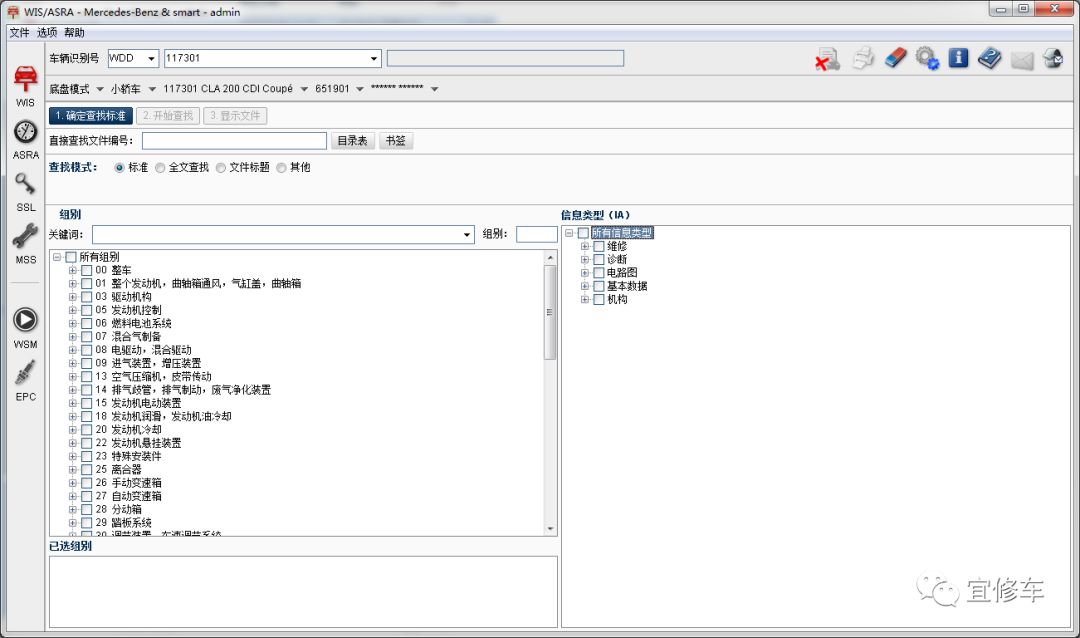Image resolution: width=1080 pixels, height=638 pixels.
Task: Click the delete document icon with red X
Action: click(x=827, y=59)
